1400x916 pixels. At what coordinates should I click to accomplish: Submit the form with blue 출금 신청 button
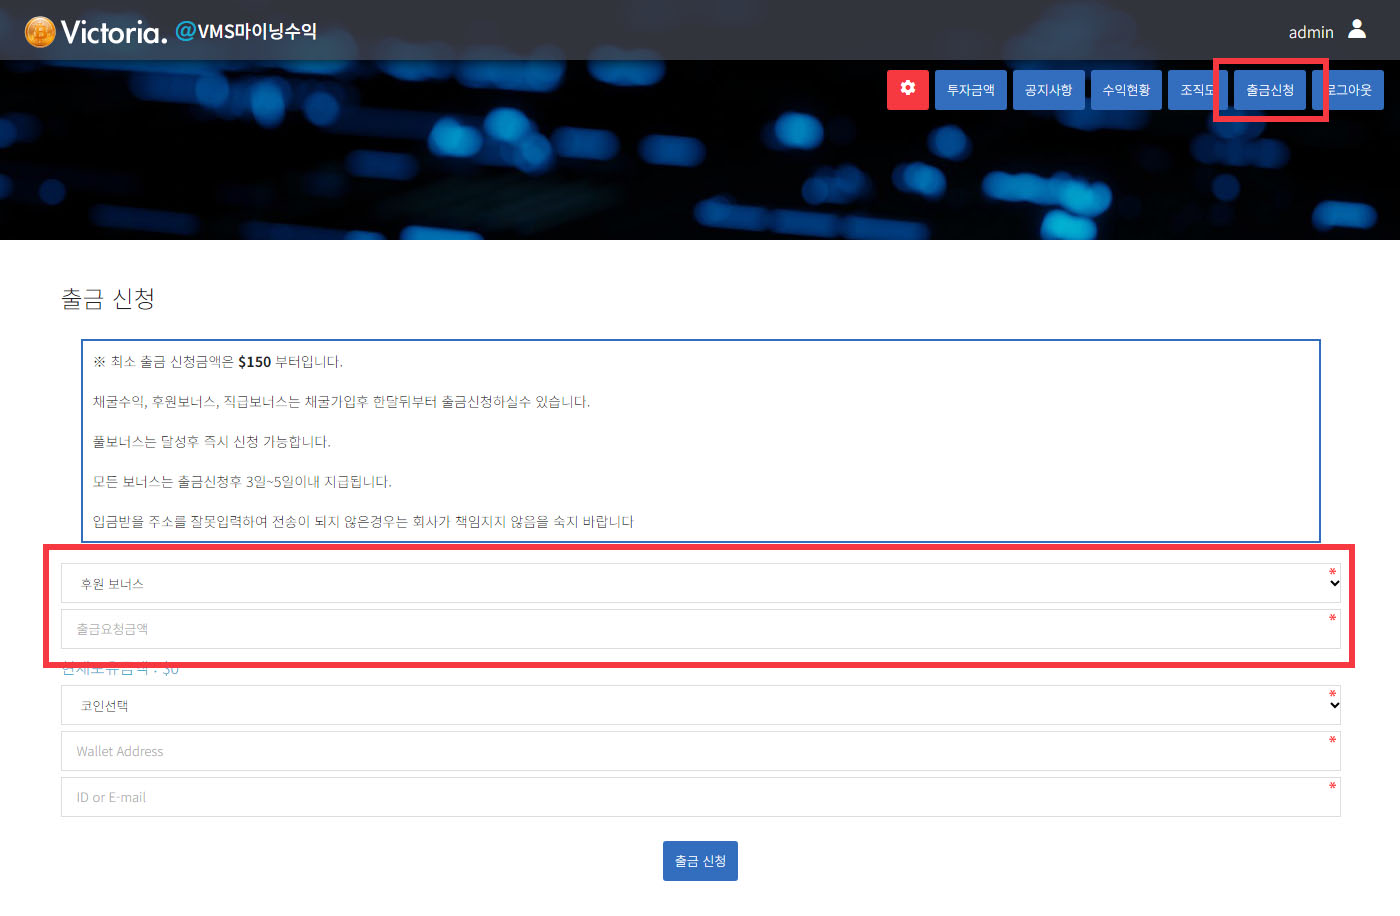(700, 861)
